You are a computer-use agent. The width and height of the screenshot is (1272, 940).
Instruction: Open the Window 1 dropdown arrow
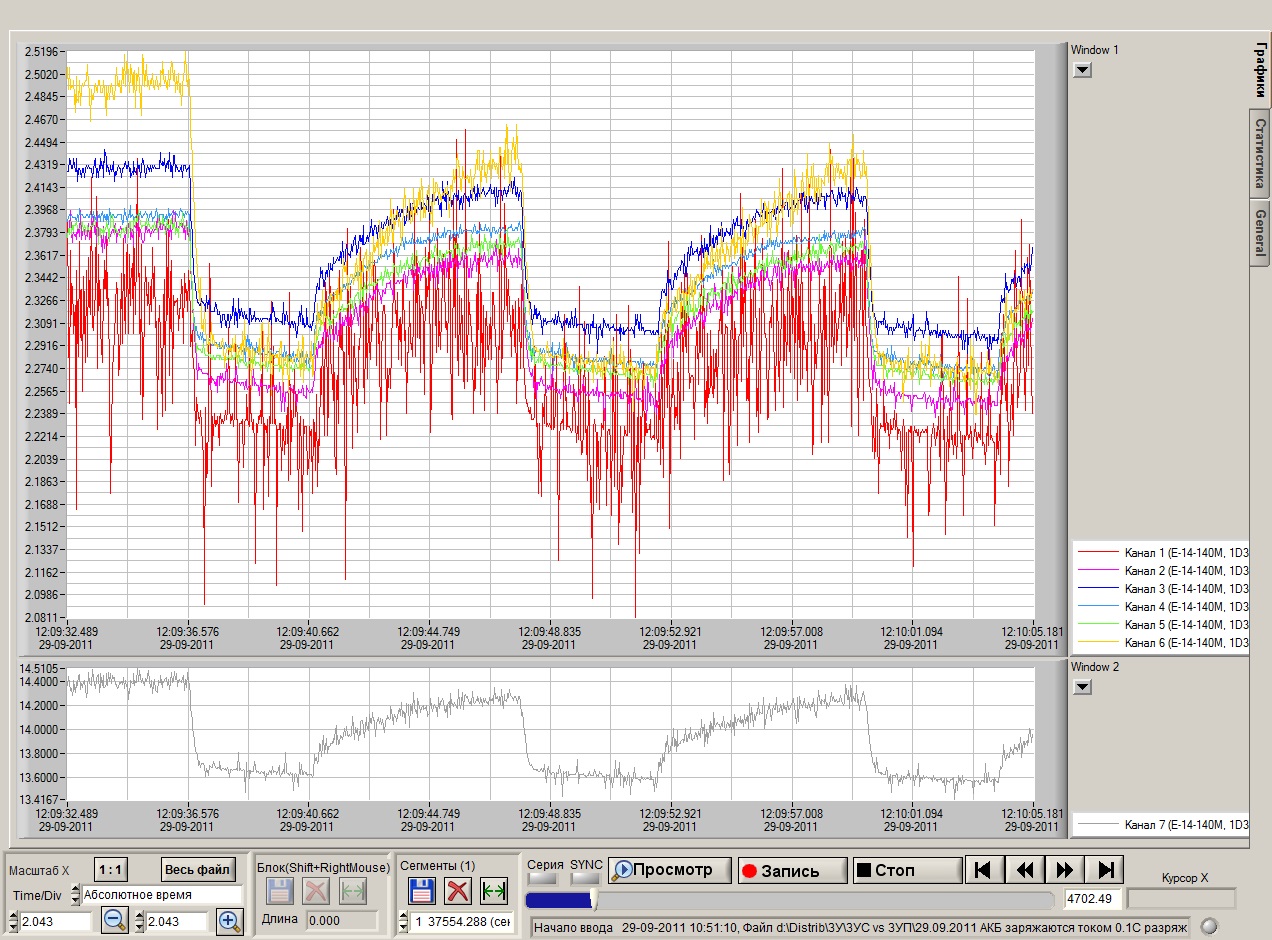coord(1082,70)
